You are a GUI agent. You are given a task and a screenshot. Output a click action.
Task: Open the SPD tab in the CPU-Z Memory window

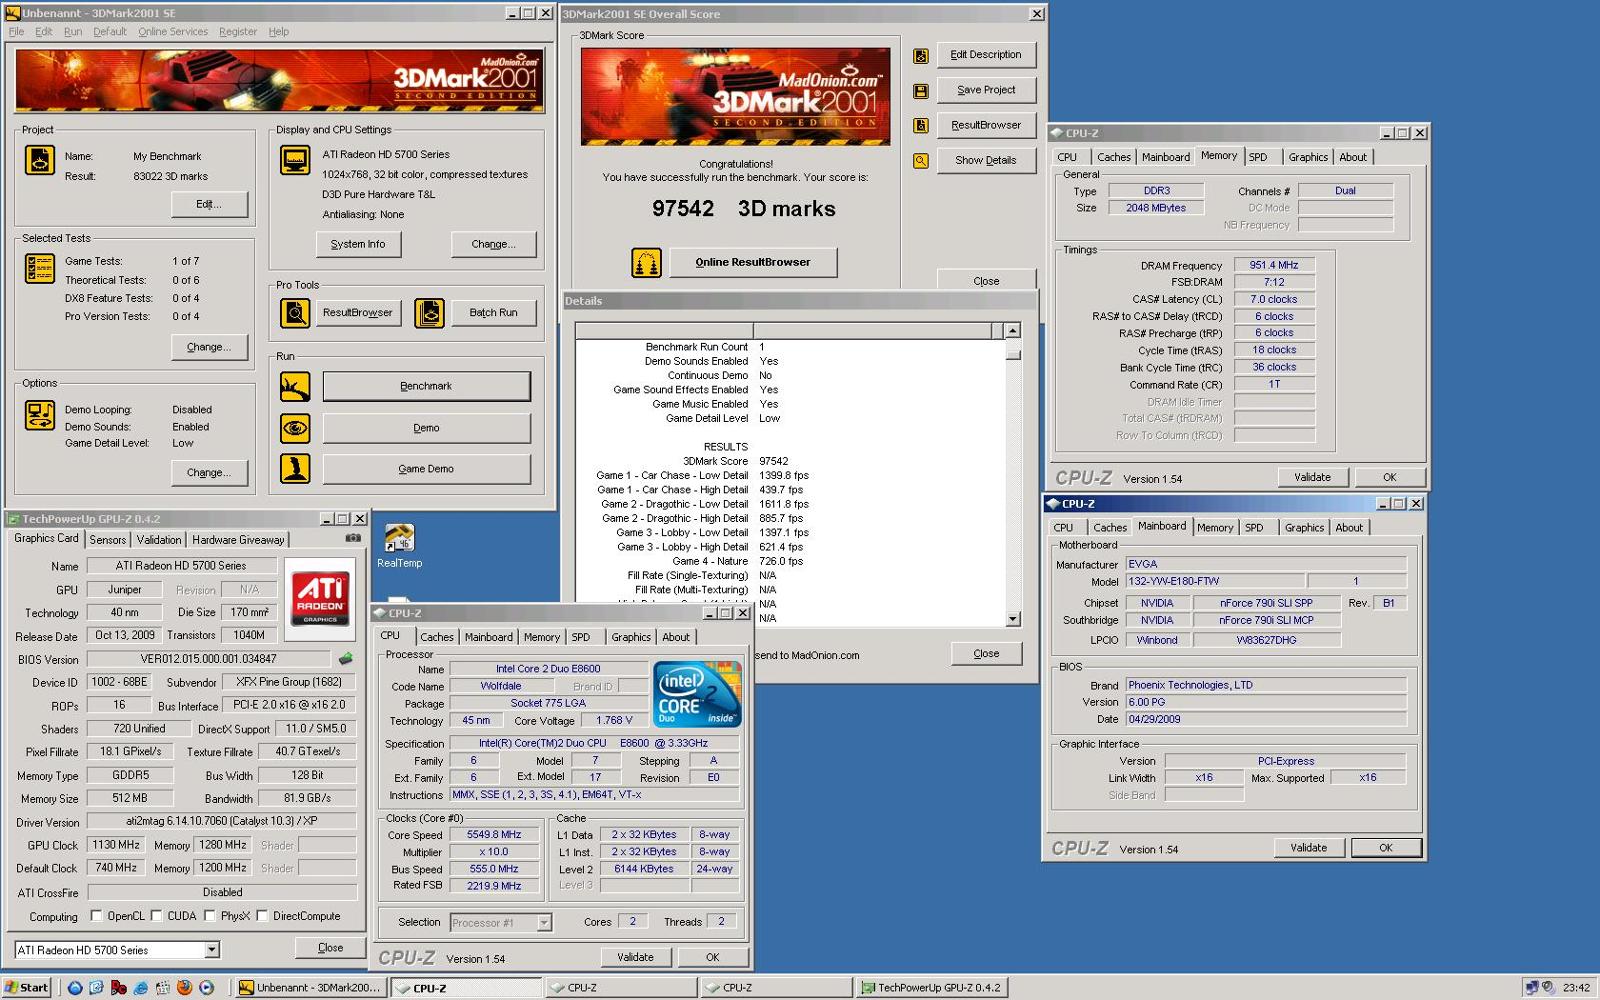point(1258,157)
